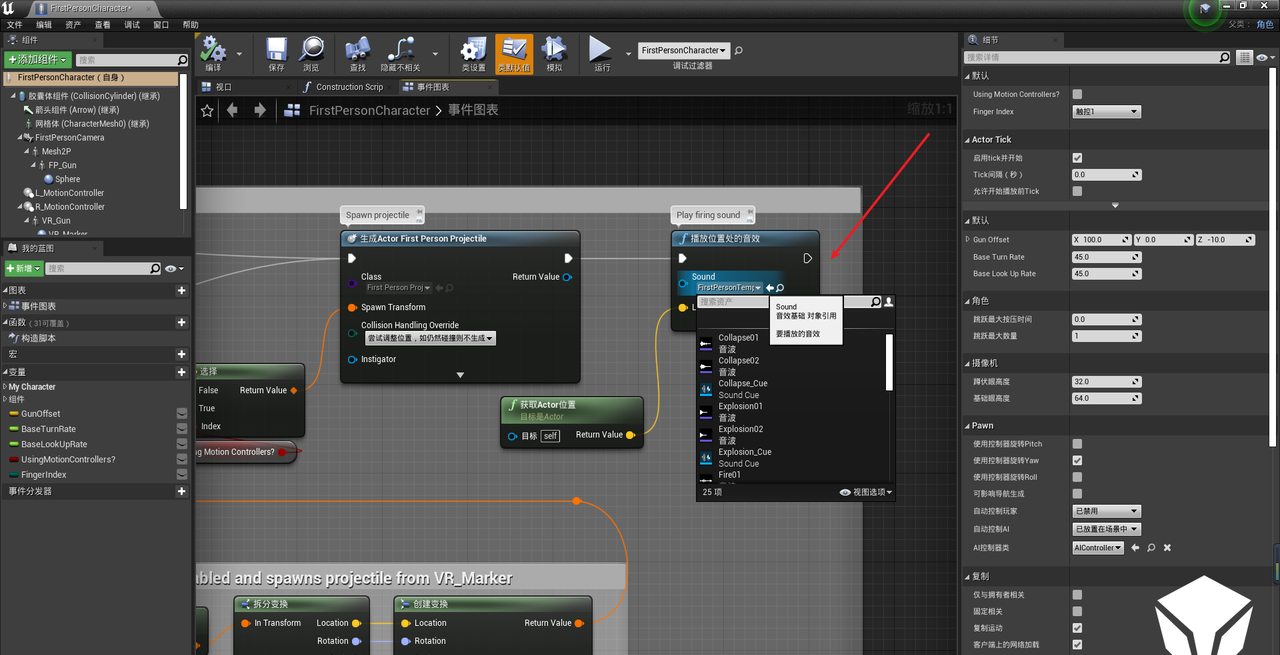This screenshot has height=655, width=1280.
Task: Click 新增 button in 我的蓝图
Action: tap(23, 268)
